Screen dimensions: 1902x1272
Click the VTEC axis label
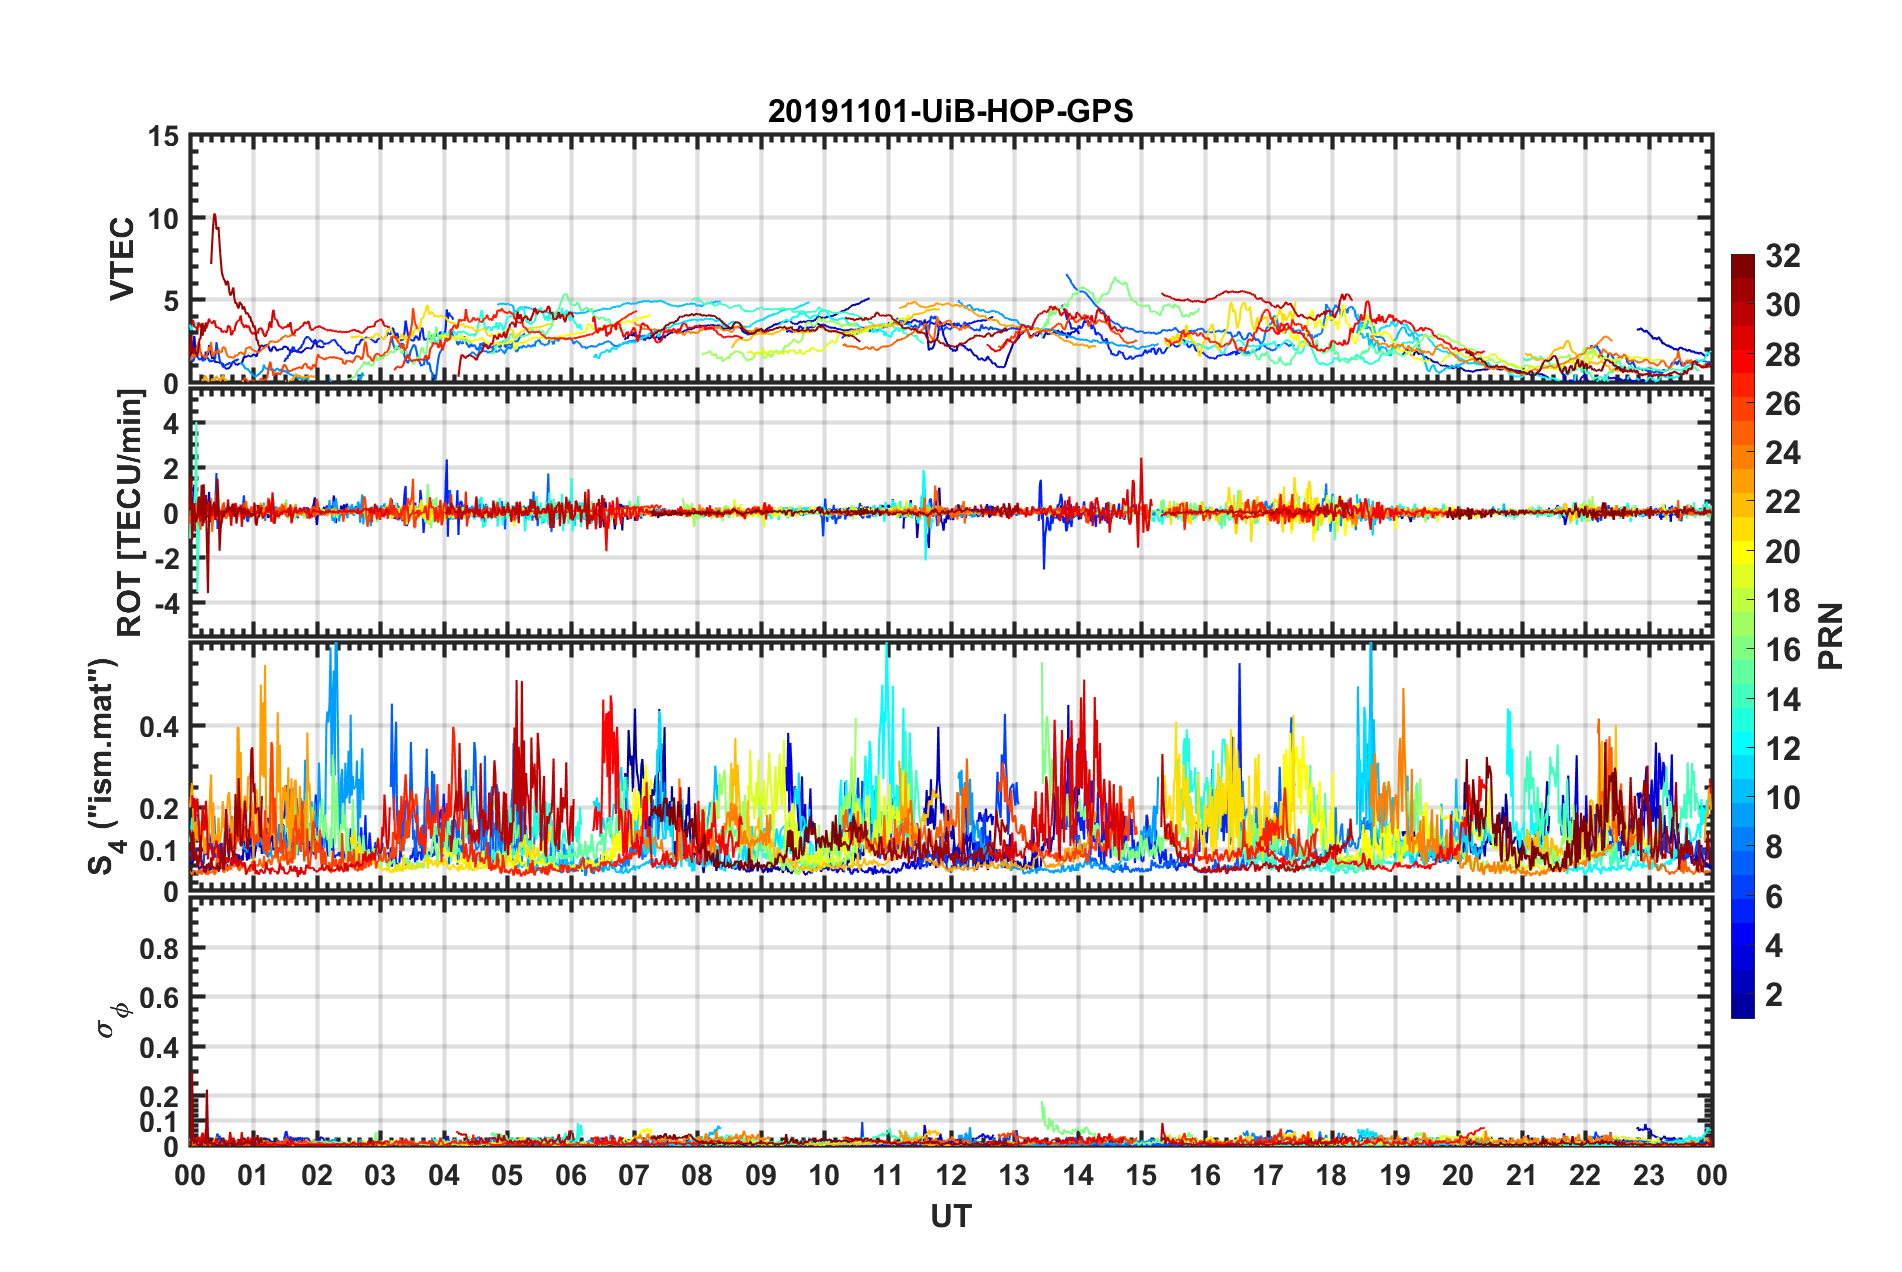pyautogui.click(x=122, y=259)
